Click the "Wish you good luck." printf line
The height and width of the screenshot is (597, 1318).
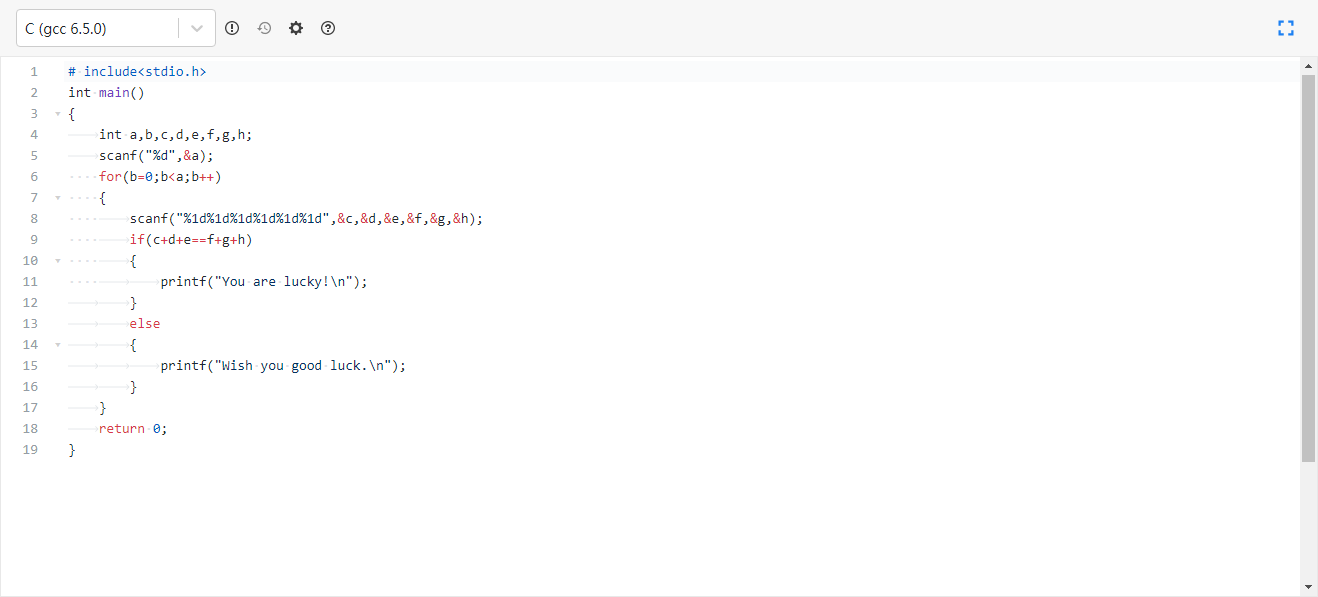(x=283, y=366)
